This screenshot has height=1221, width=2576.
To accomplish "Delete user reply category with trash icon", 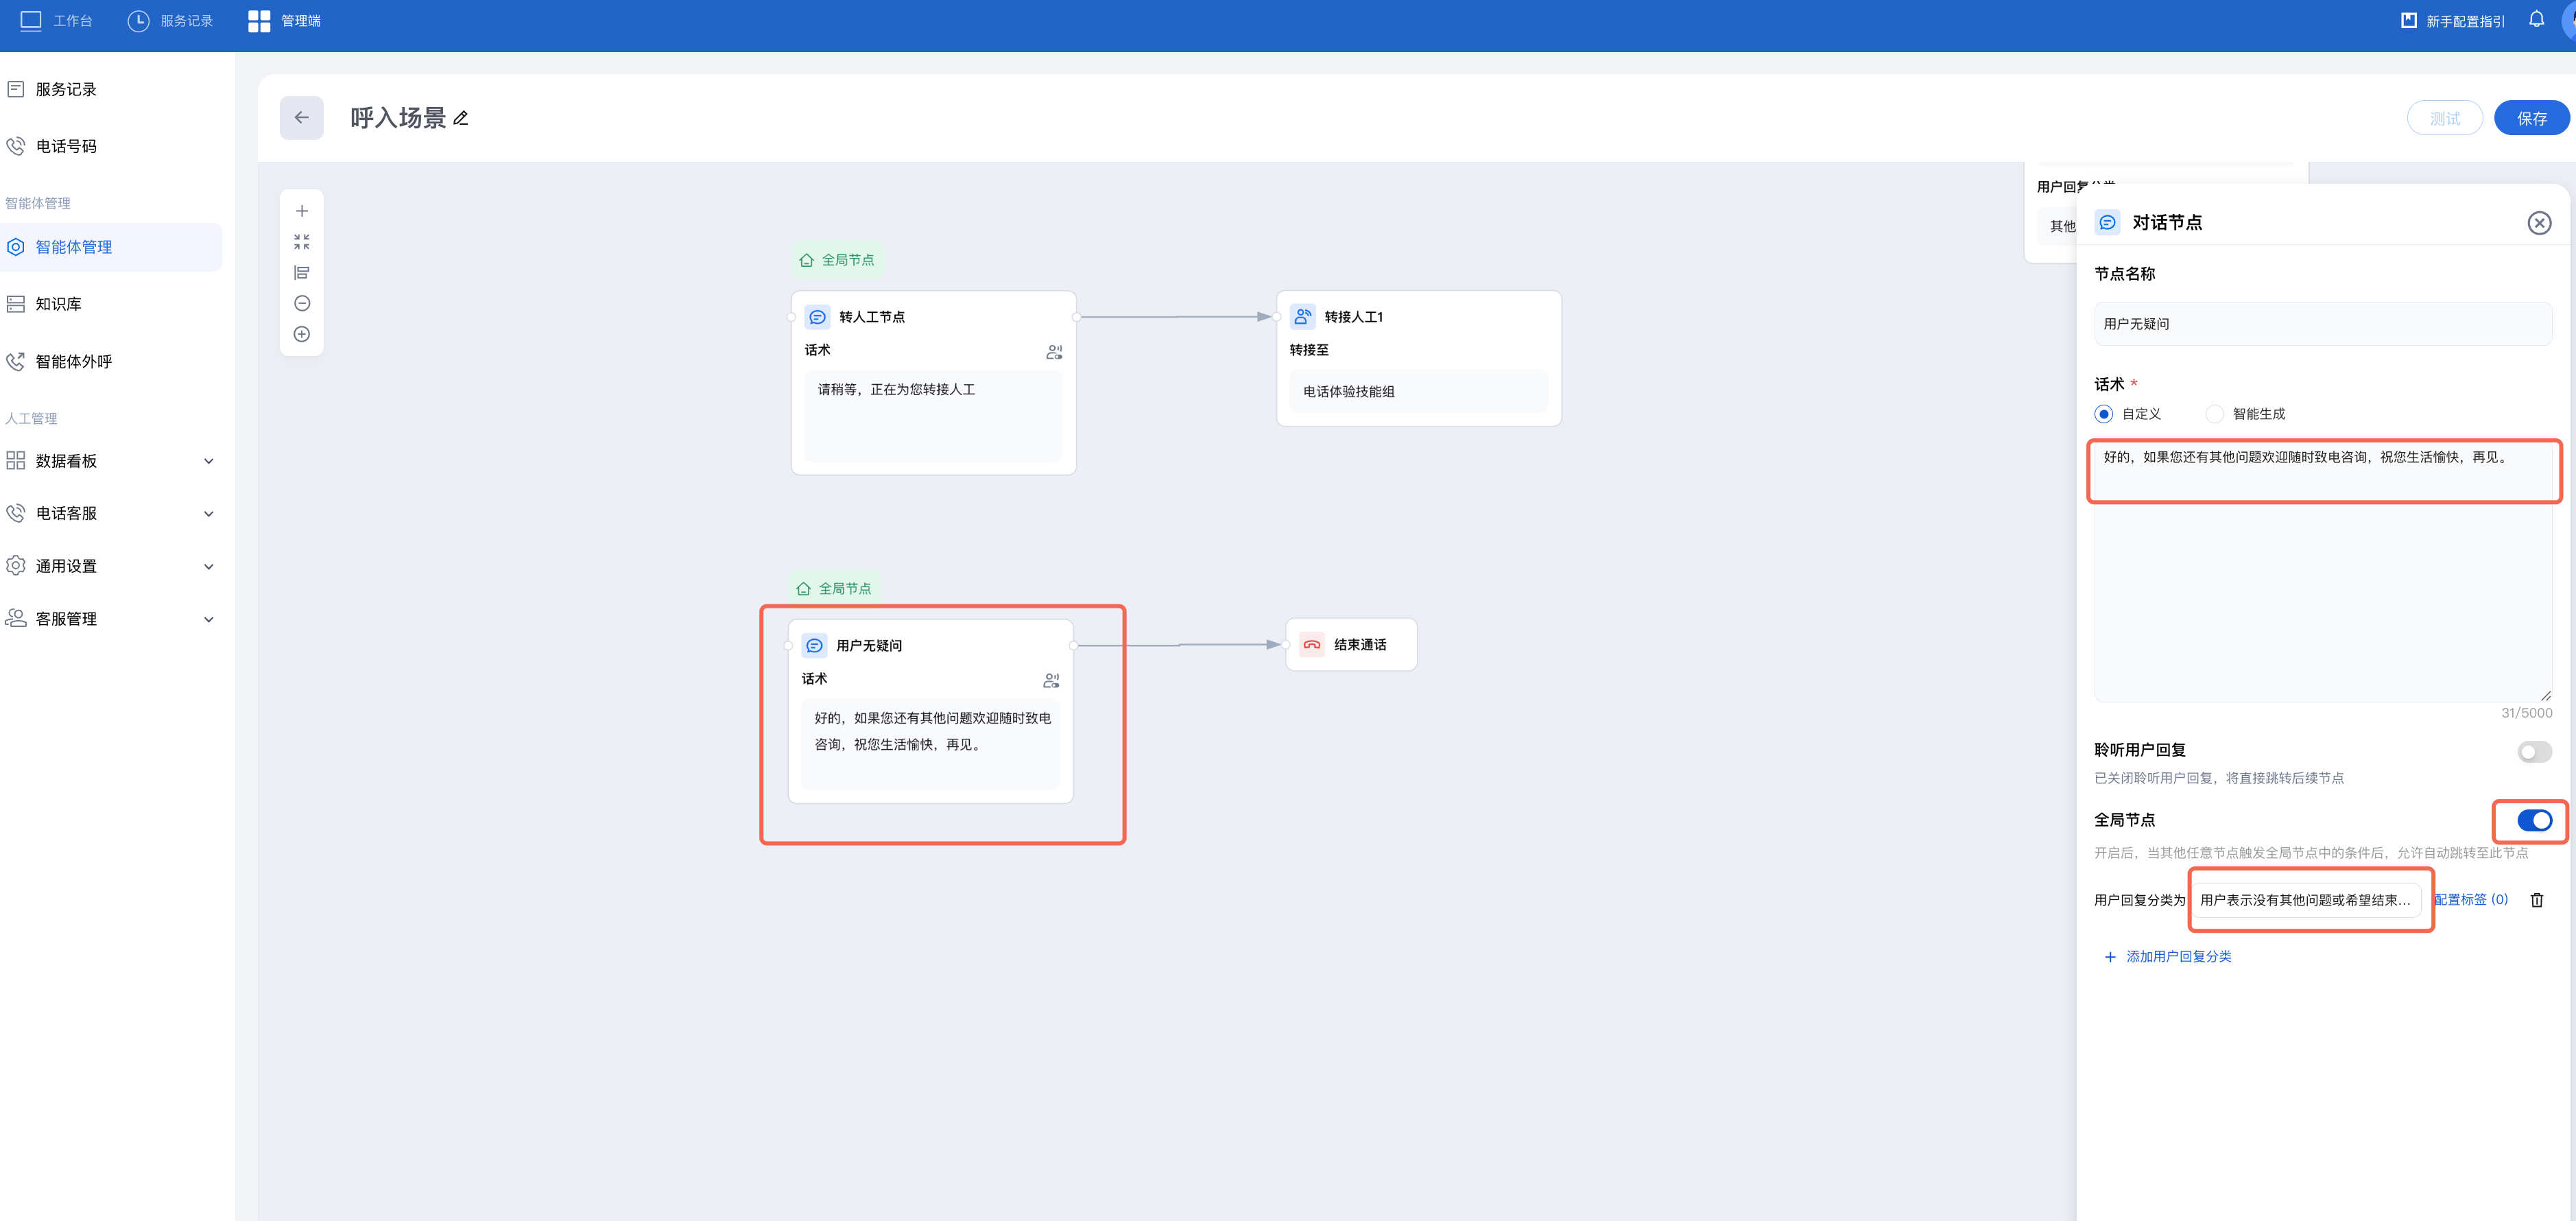I will tap(2536, 900).
